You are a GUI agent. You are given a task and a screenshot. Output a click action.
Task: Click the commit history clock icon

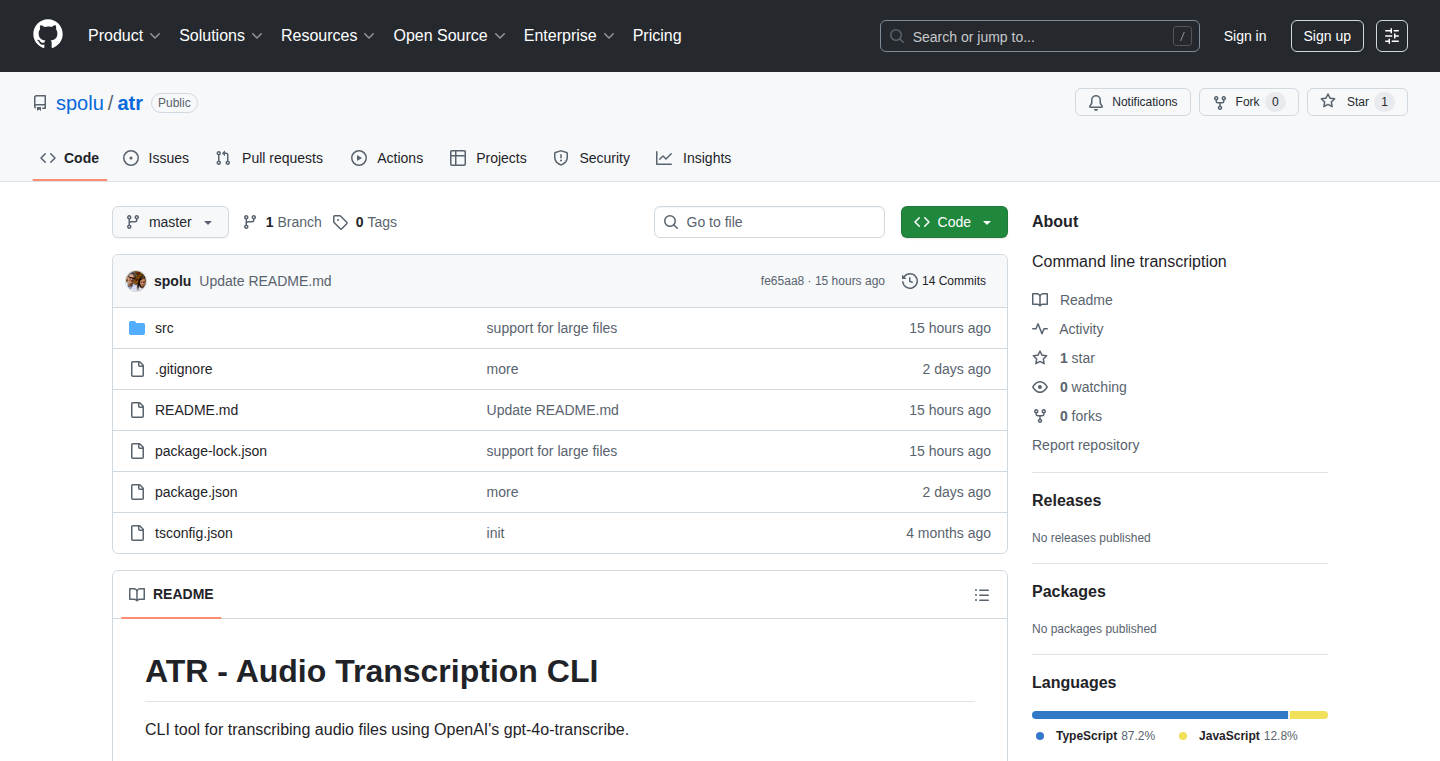[909, 281]
